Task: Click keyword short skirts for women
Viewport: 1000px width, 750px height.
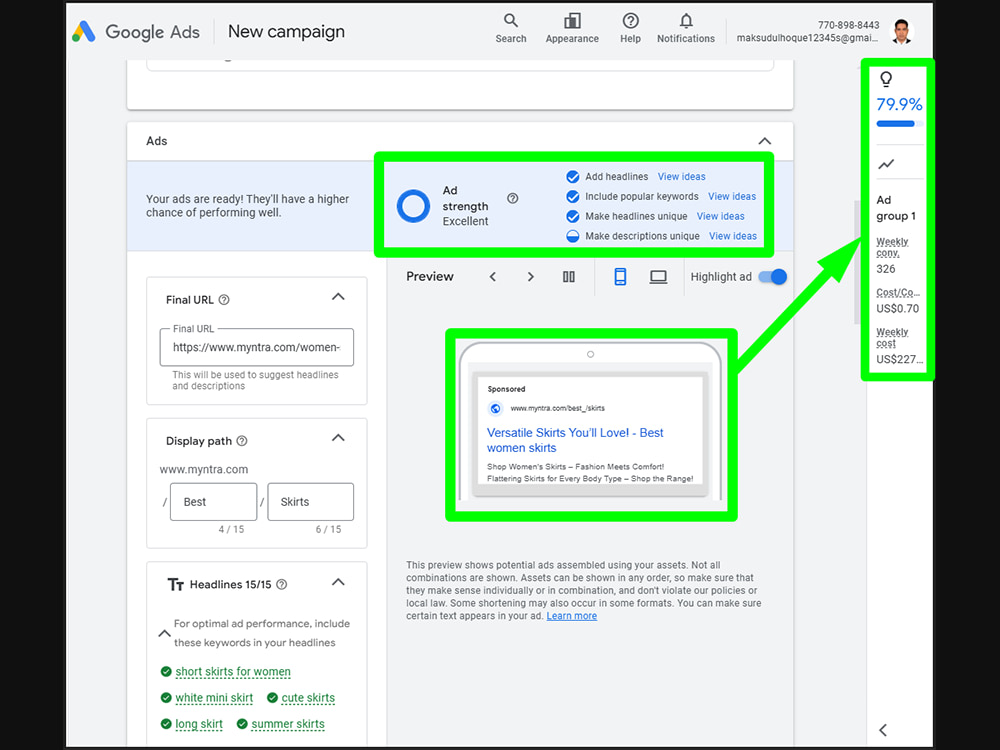Action: [233, 672]
